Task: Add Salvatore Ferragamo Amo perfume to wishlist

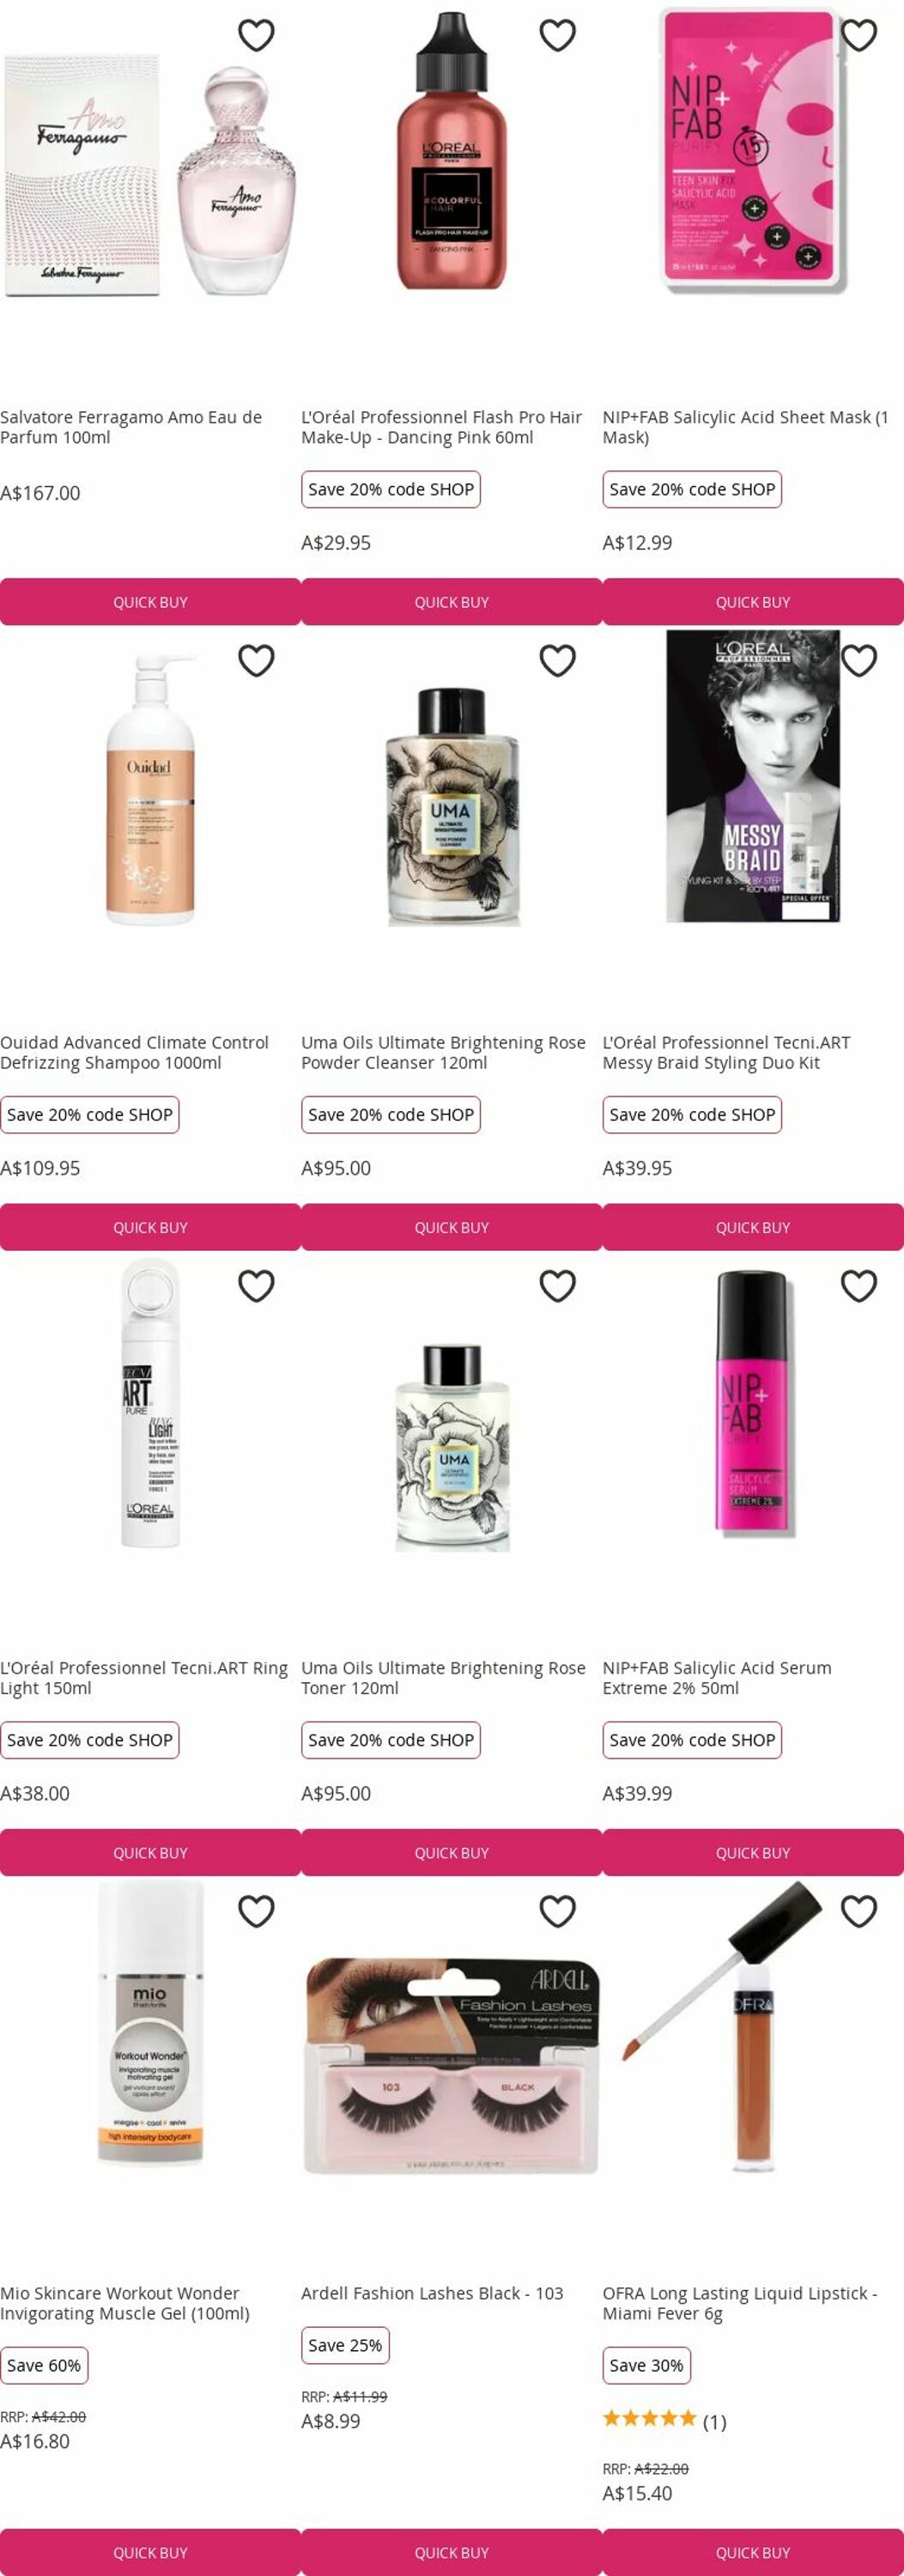Action: point(256,36)
